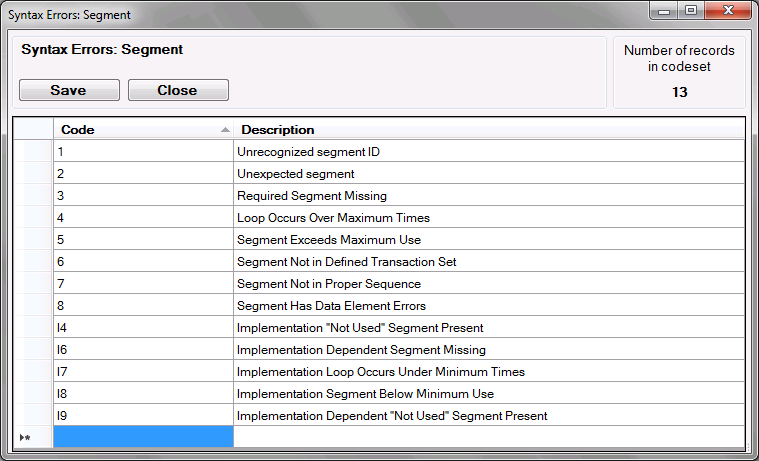The image size is (759, 461).
Task: Maximize the Syntax Errors window
Action: click(x=690, y=10)
